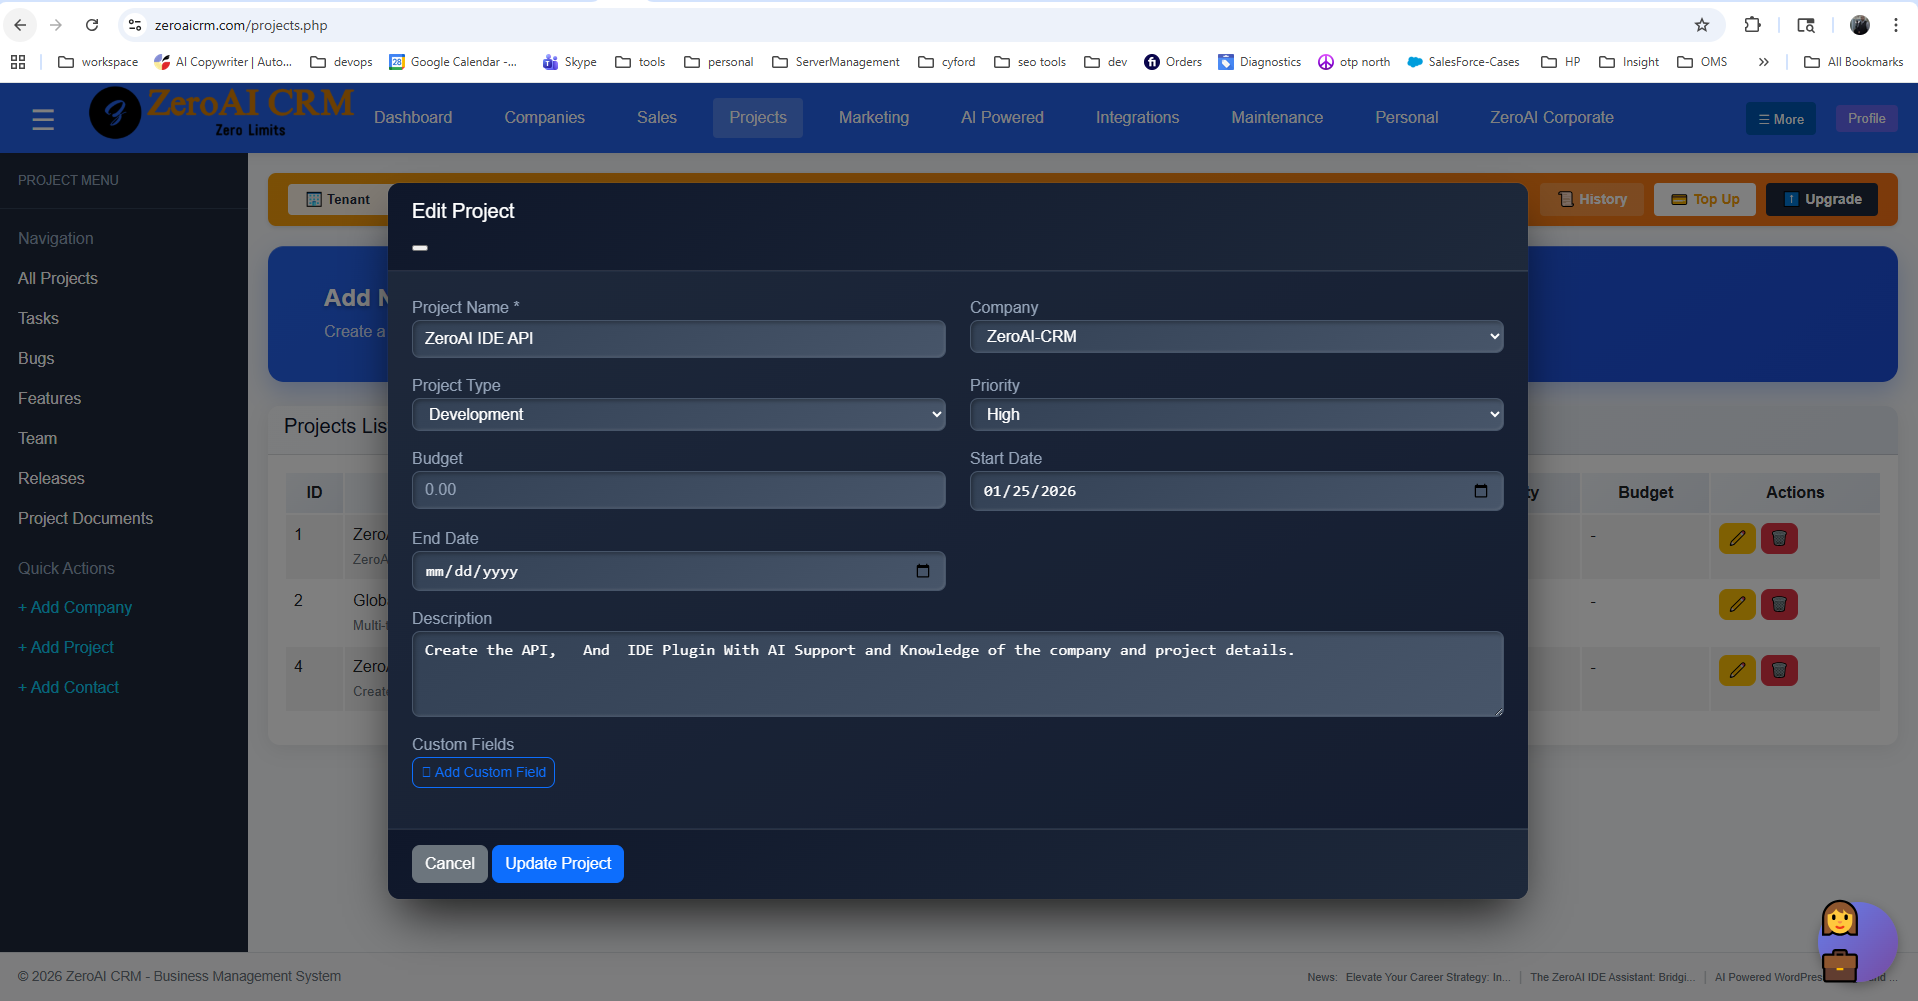This screenshot has height=1001, width=1918.
Task: Cancel the Edit Project dialog
Action: [x=449, y=864]
